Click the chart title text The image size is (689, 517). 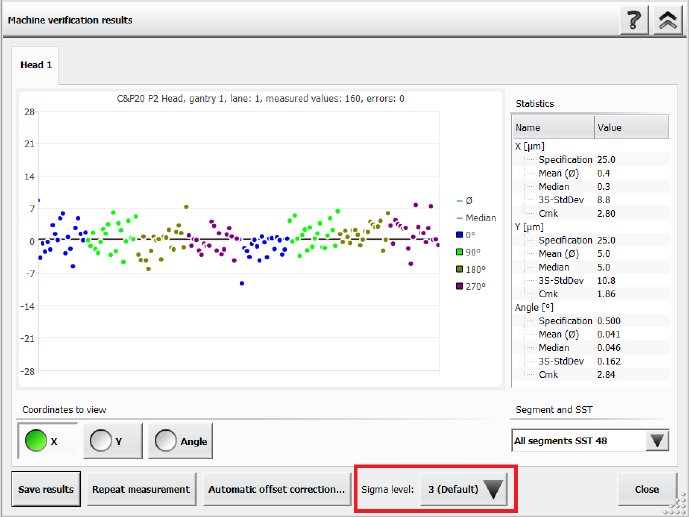pos(260,99)
